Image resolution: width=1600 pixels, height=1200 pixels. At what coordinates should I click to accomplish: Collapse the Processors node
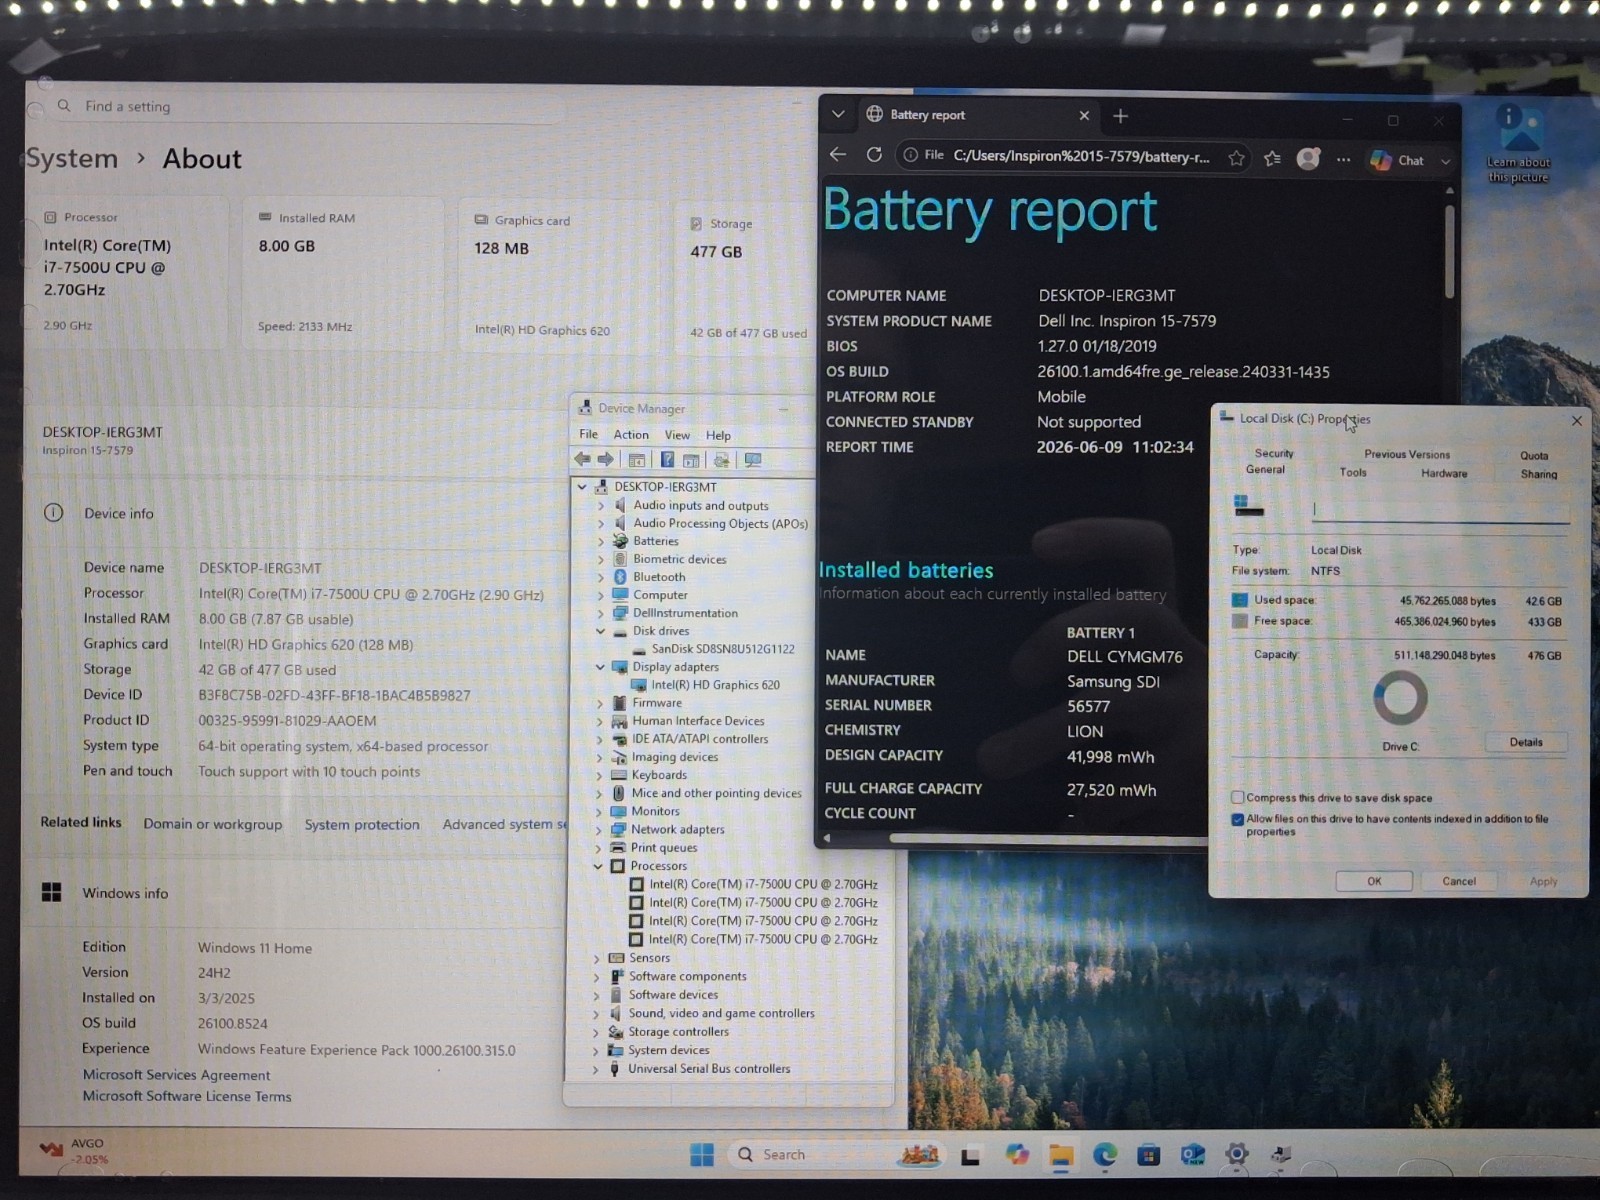[598, 866]
